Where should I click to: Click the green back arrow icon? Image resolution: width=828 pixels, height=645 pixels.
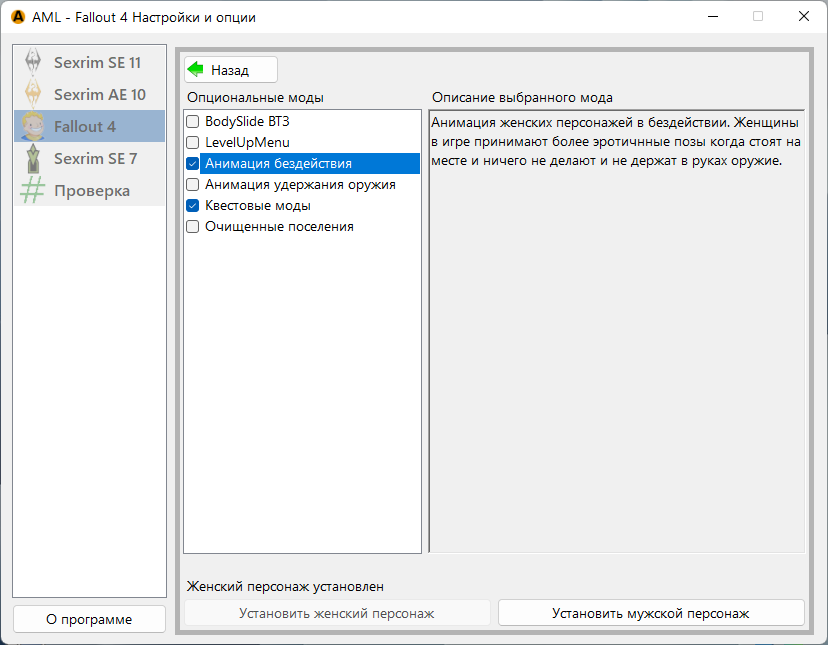coord(196,70)
